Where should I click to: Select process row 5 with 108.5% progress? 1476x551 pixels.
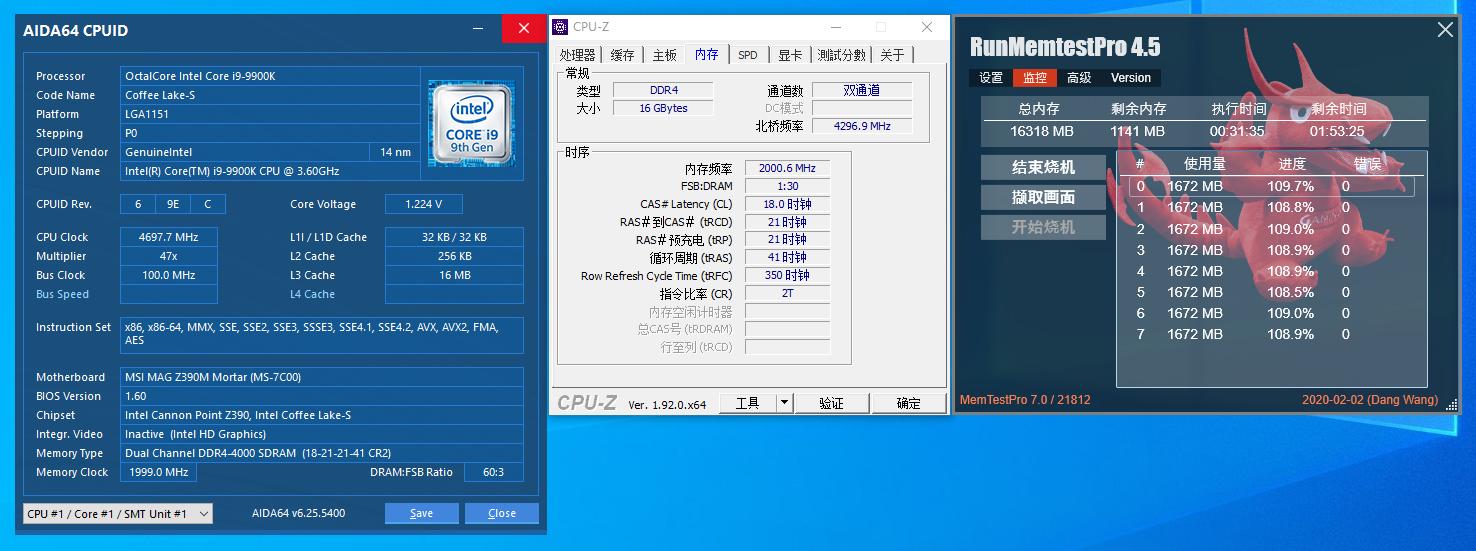click(1271, 292)
